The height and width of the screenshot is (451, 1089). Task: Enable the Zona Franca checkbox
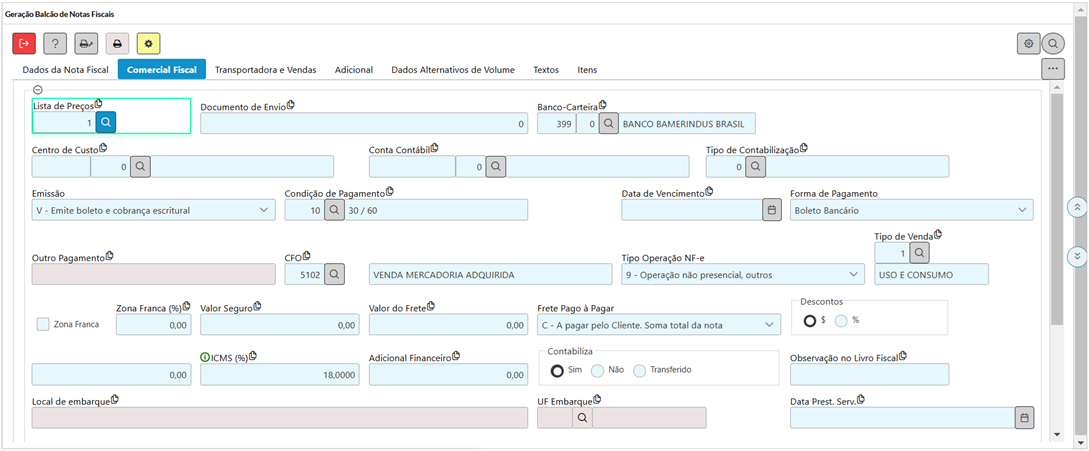pos(43,324)
